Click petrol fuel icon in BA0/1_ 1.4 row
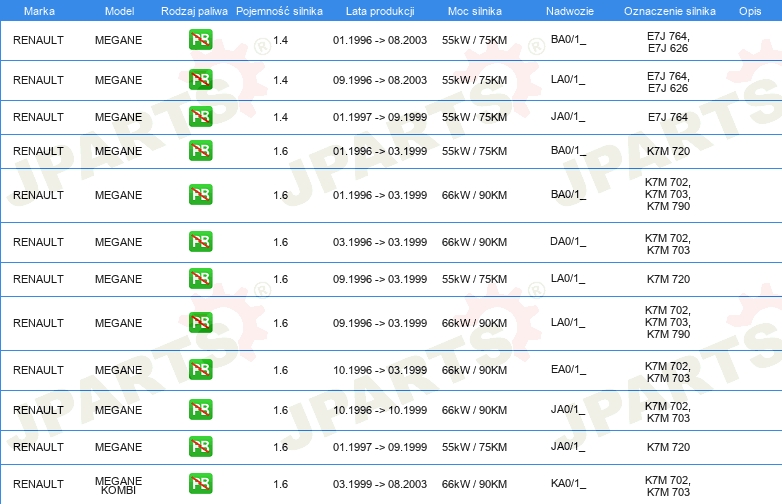 click(x=200, y=39)
